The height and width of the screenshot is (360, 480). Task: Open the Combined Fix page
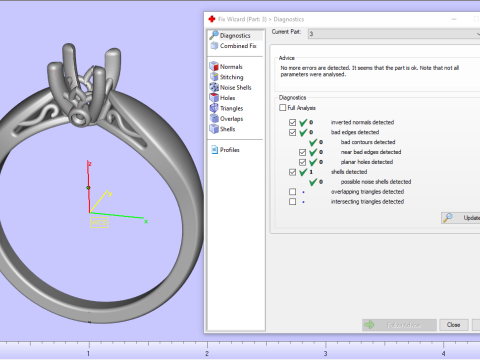point(238,46)
